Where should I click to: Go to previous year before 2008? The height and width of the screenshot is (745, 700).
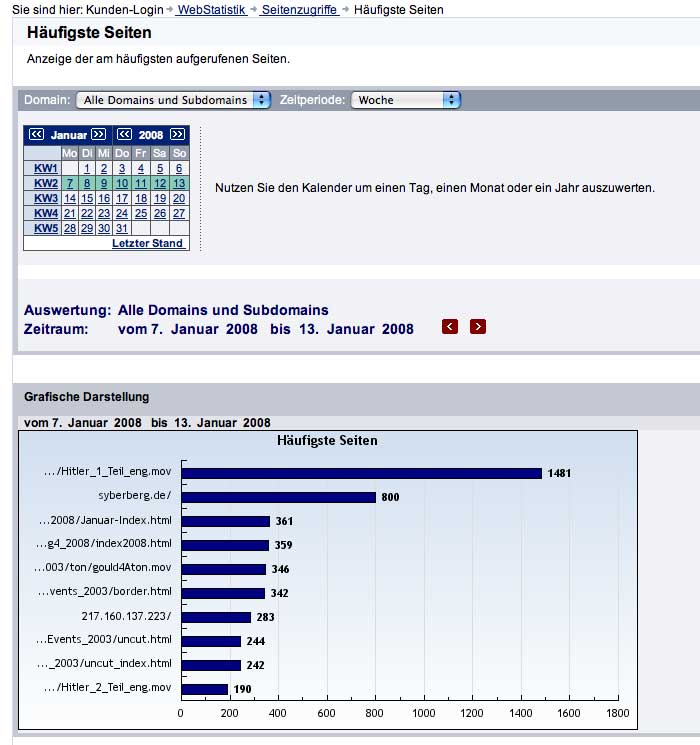point(124,135)
